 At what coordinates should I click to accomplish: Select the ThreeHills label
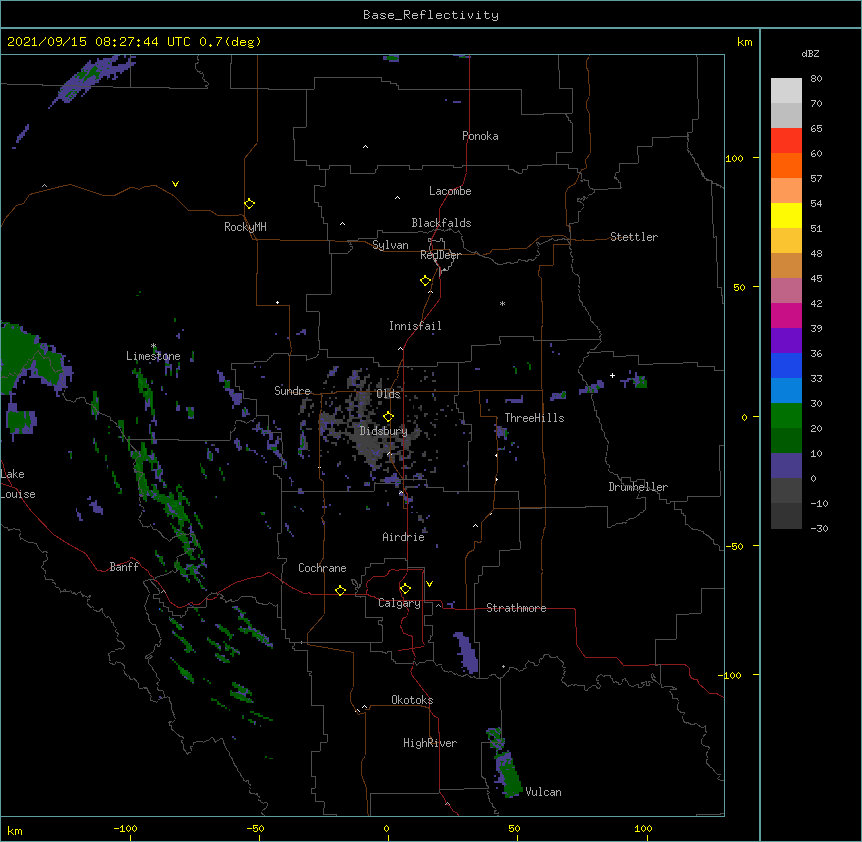click(534, 418)
